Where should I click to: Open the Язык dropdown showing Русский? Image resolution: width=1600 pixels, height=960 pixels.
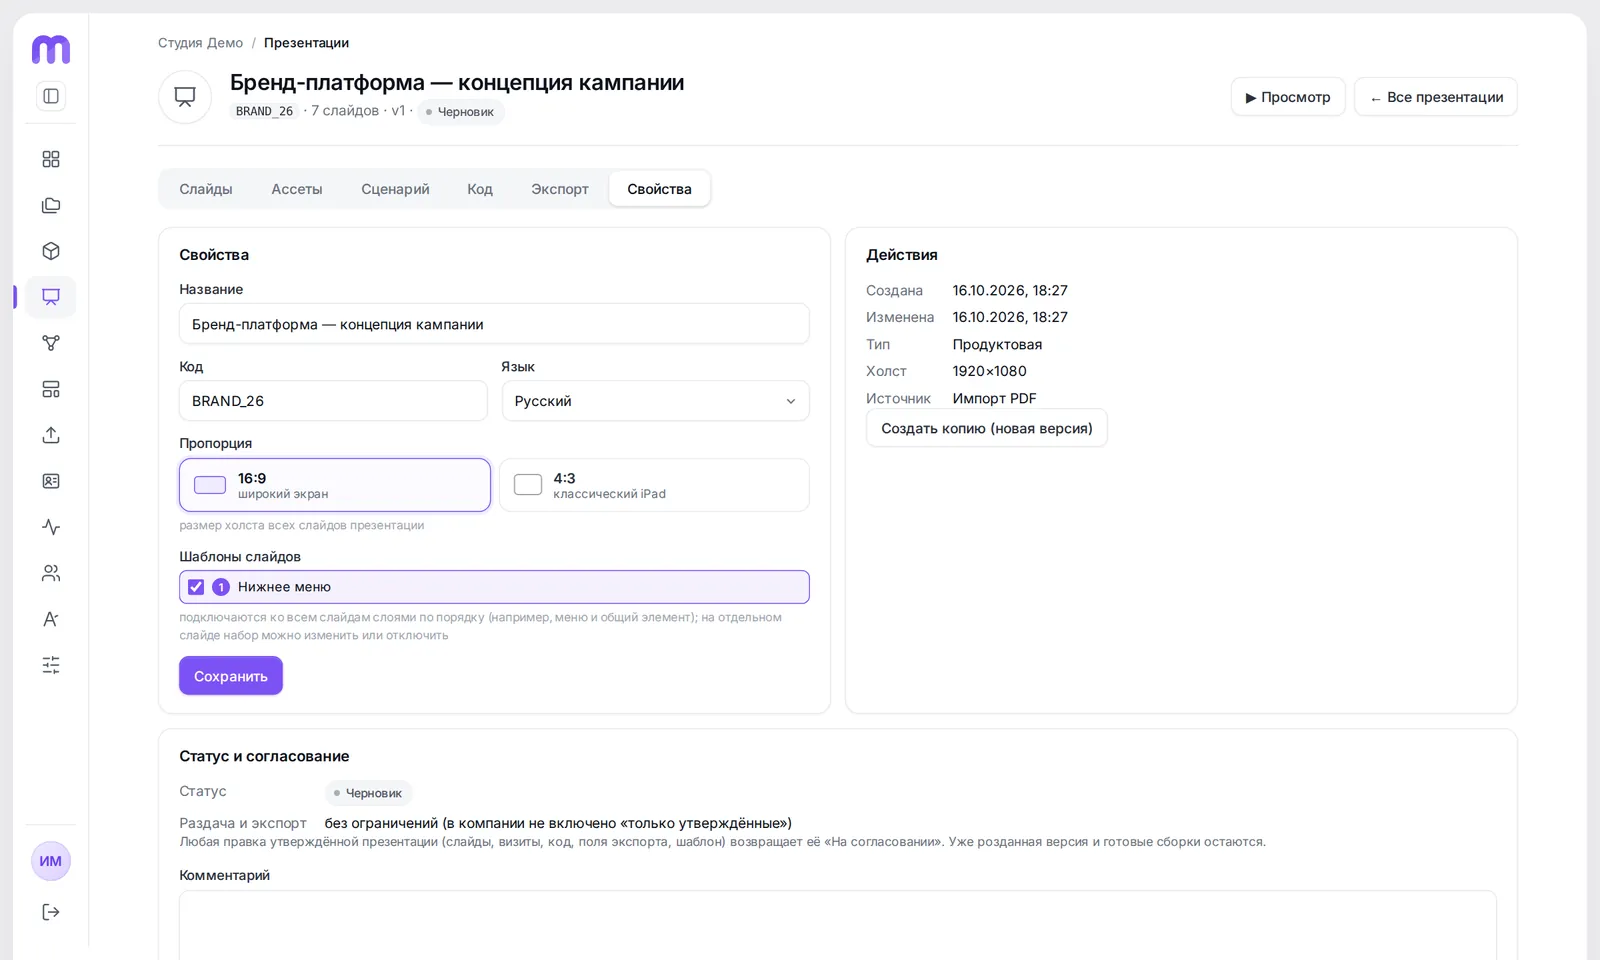point(655,401)
